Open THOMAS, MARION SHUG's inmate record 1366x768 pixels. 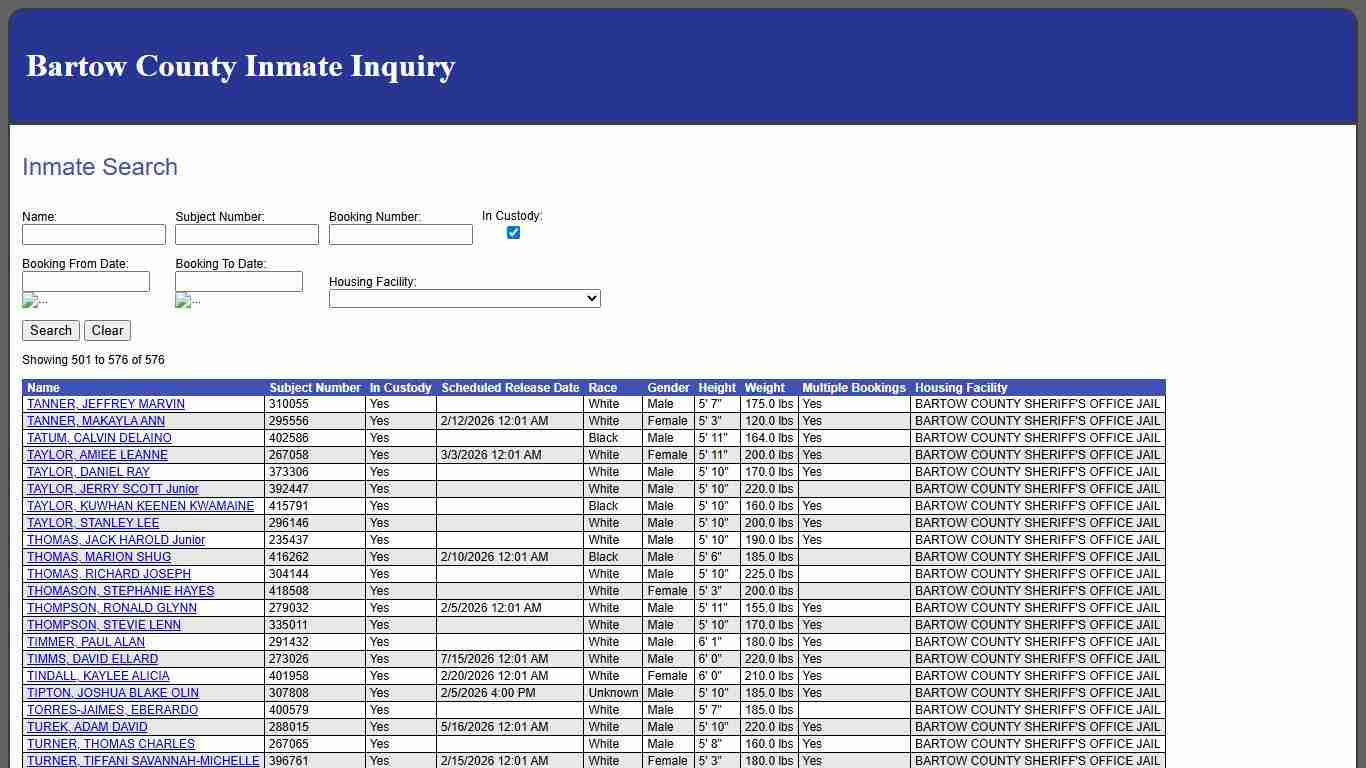[99, 557]
